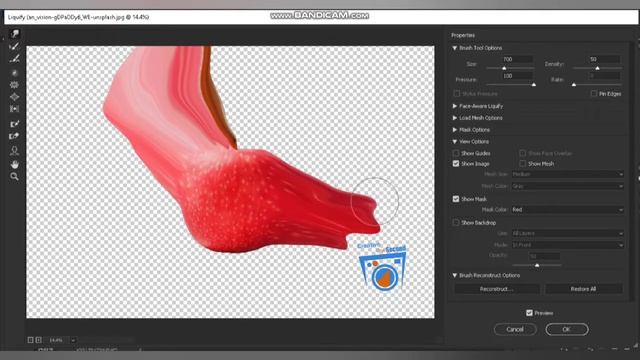Image resolution: width=640 pixels, height=360 pixels.
Task: Select the Twirl Clockwise tool
Action: coord(14,73)
